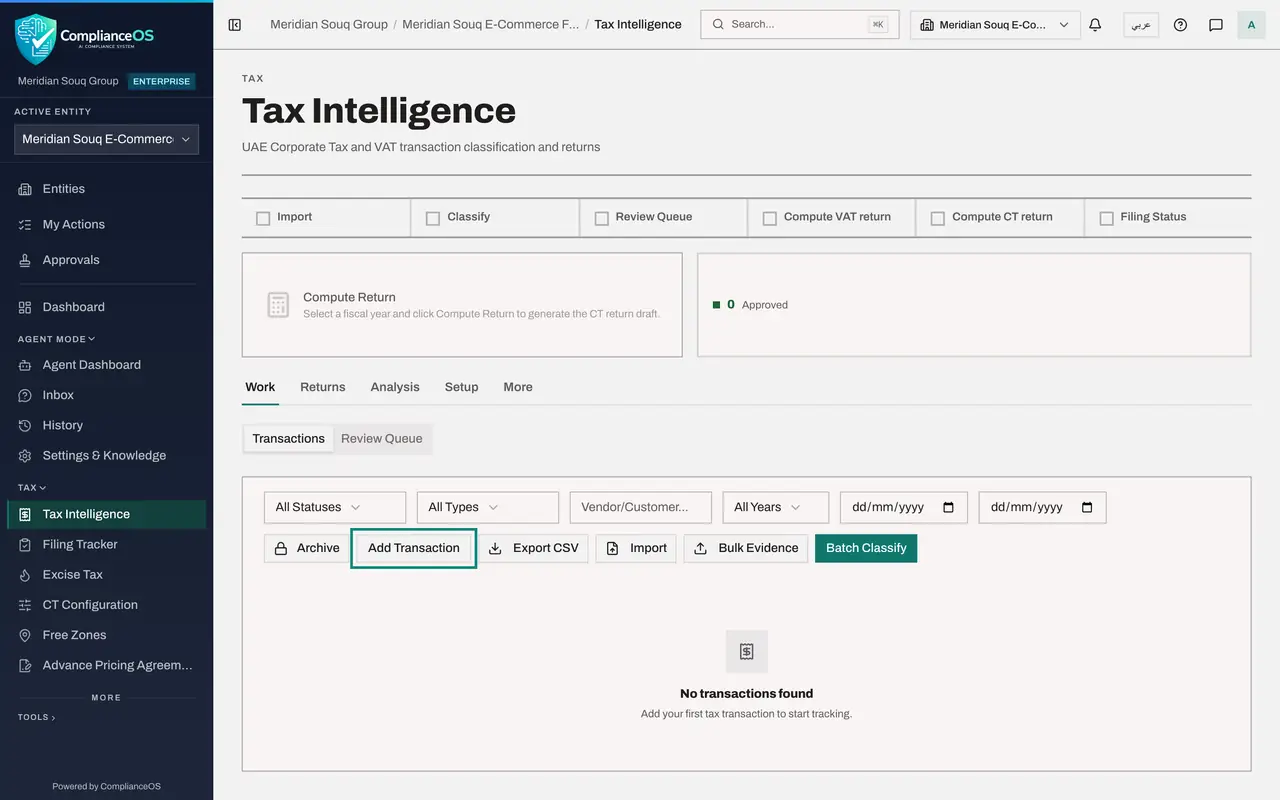Screen dimensions: 1280x800
Task: Check the Review Queue step checkbox
Action: click(602, 218)
